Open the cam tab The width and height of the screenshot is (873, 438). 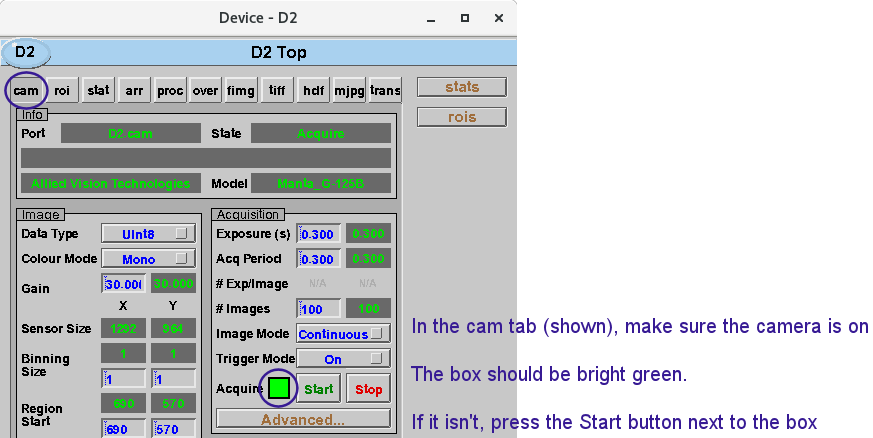pos(26,90)
